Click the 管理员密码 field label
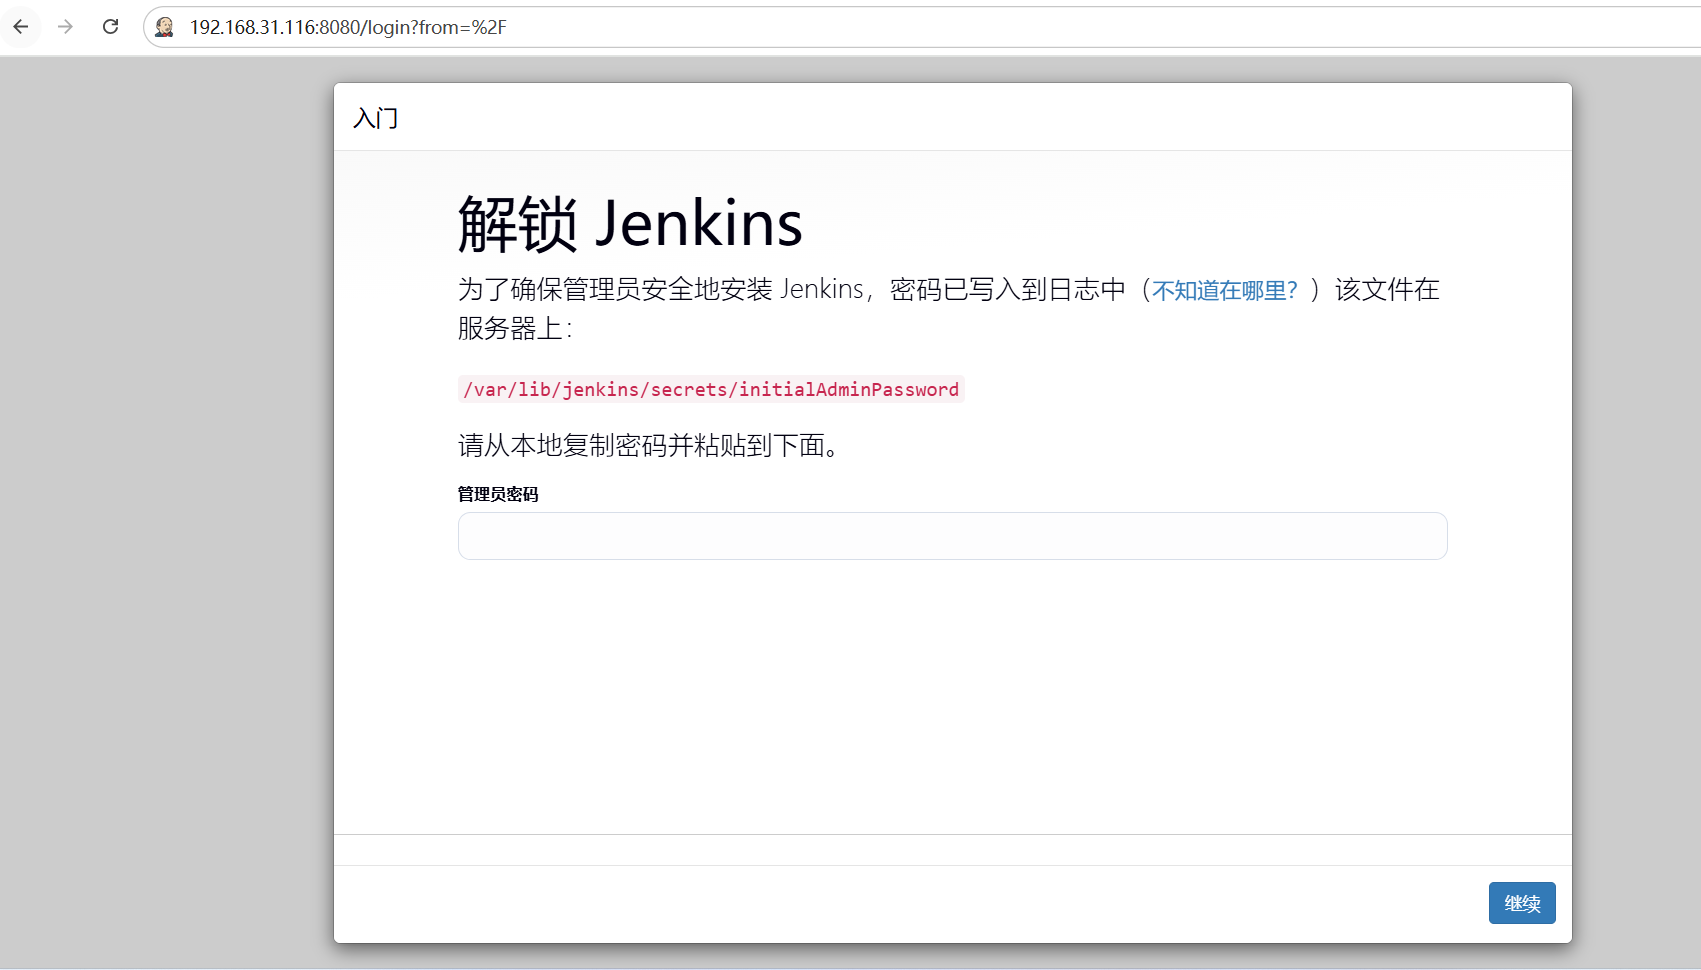 pos(498,494)
